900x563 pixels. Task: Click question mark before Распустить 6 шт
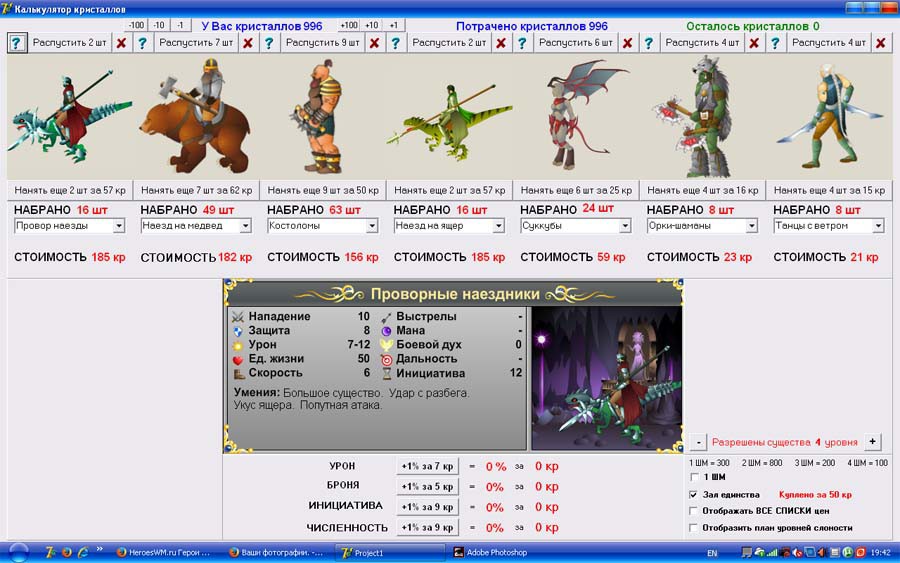click(522, 43)
